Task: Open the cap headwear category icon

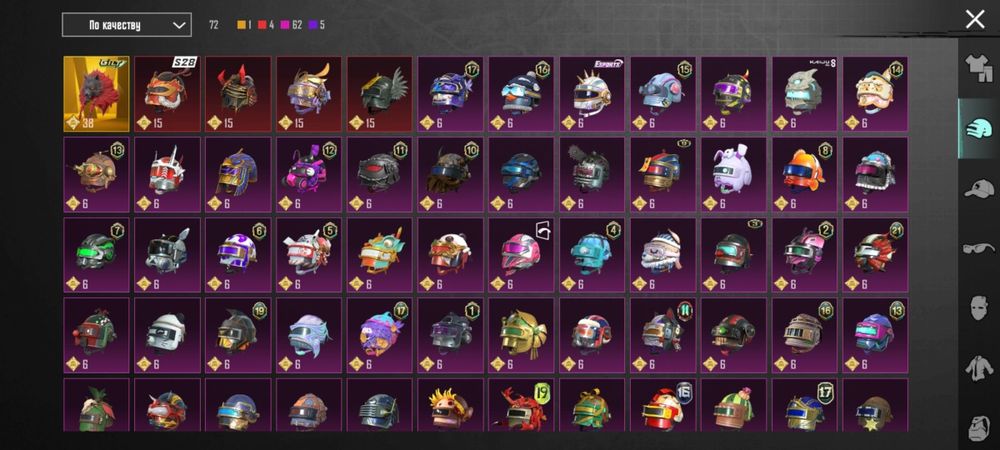Action: pos(979,189)
